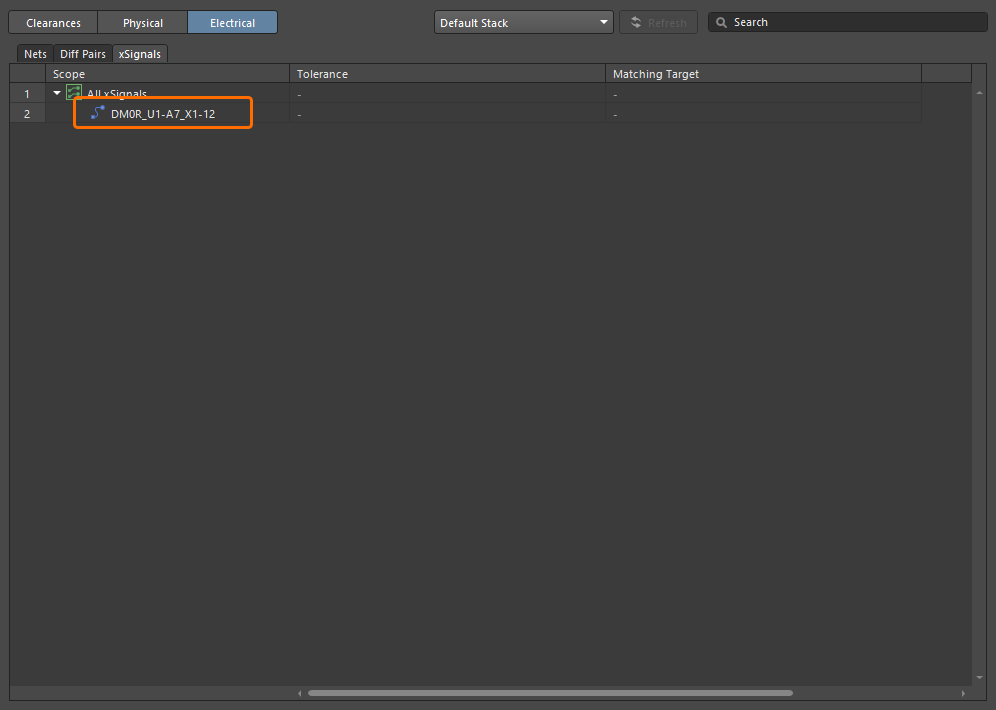Viewport: 996px width, 710px height.
Task: Select the xSignals tab
Action: [139, 54]
